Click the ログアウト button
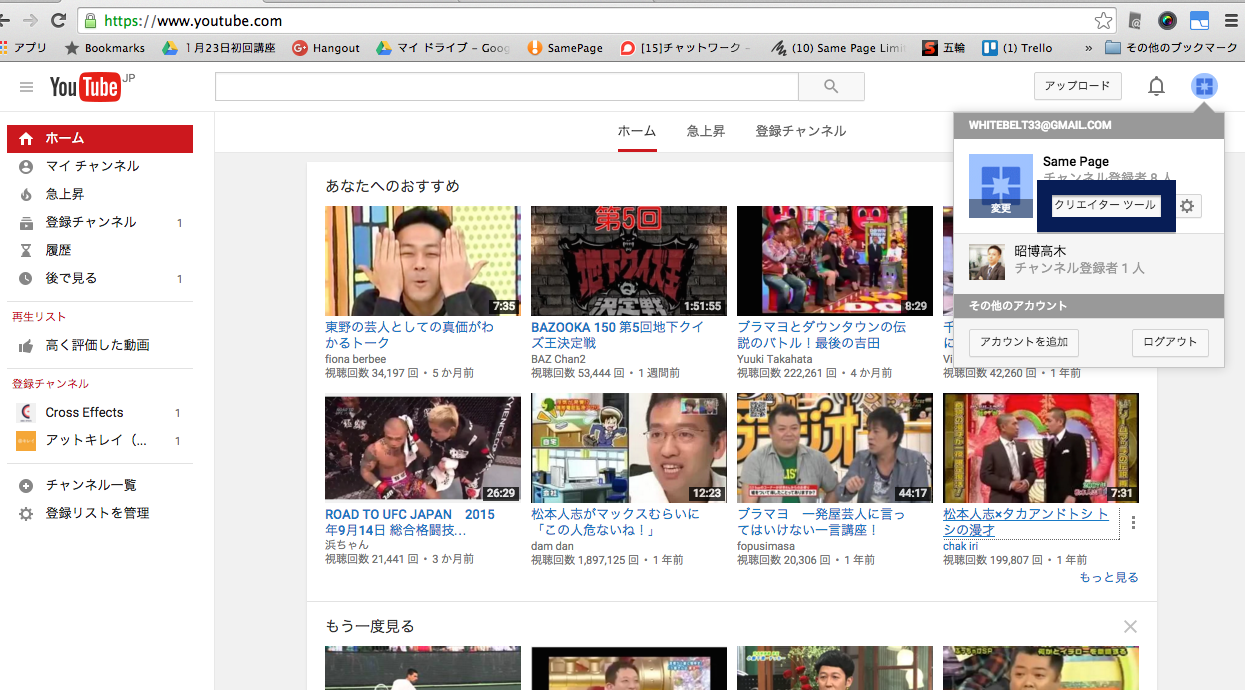The height and width of the screenshot is (690, 1245). click(x=1170, y=342)
